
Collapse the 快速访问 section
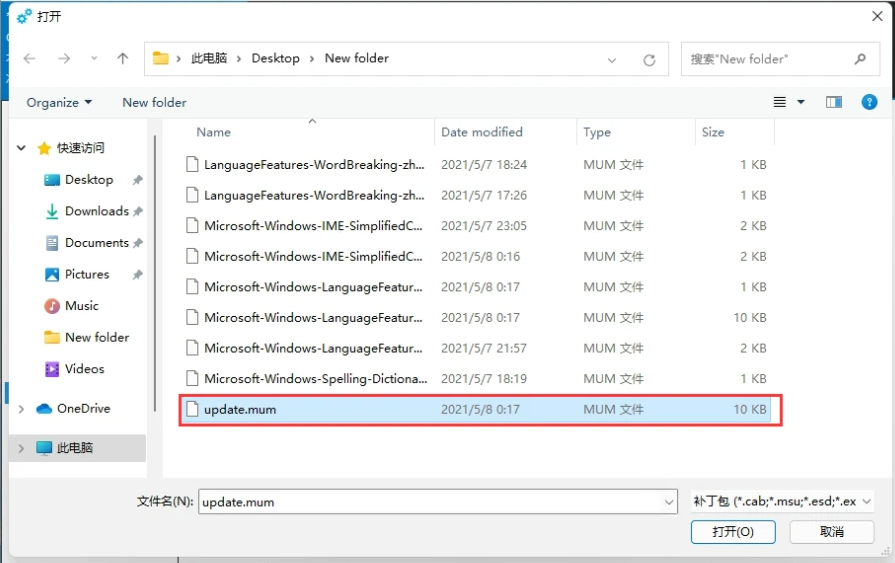[x=22, y=148]
